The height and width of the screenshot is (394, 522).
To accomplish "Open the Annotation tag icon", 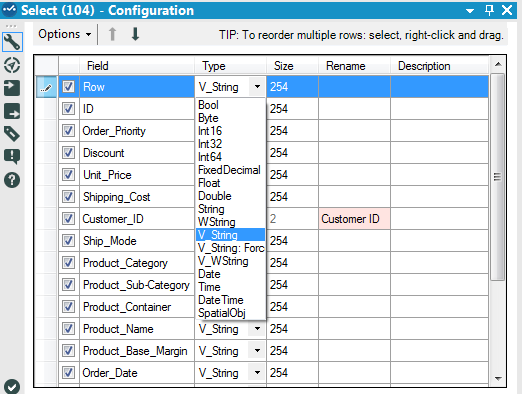I will [12, 134].
